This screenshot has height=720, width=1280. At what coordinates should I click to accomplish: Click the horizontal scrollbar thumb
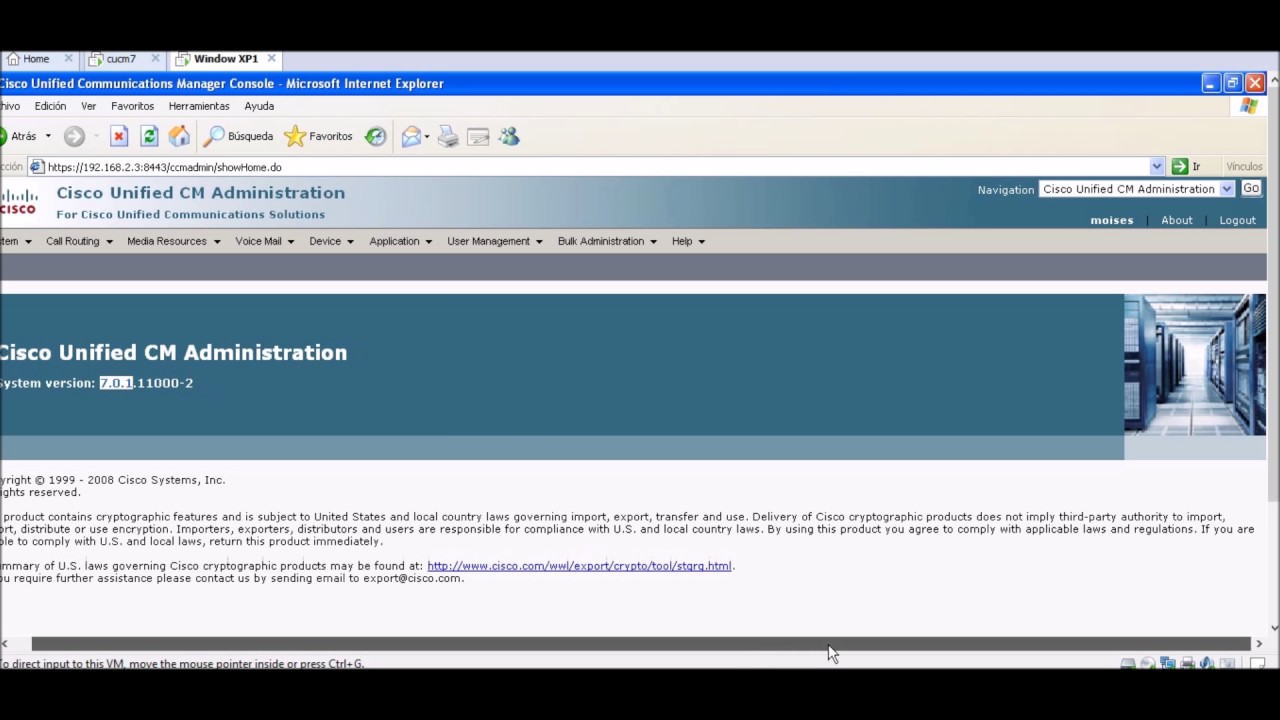(641, 644)
